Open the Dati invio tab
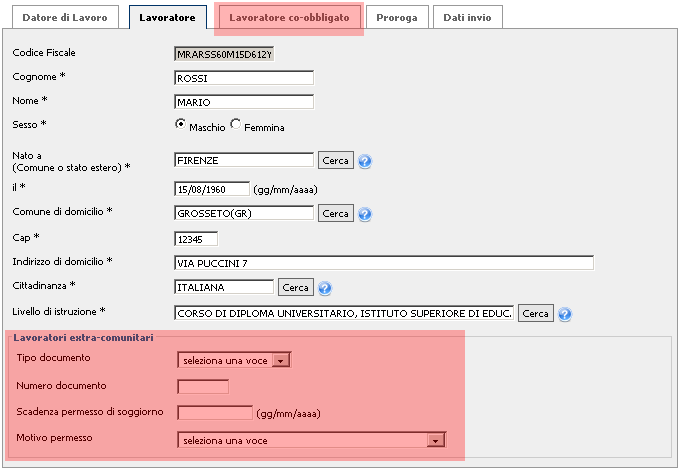Image resolution: width=679 pixels, height=470 pixels. tap(468, 17)
